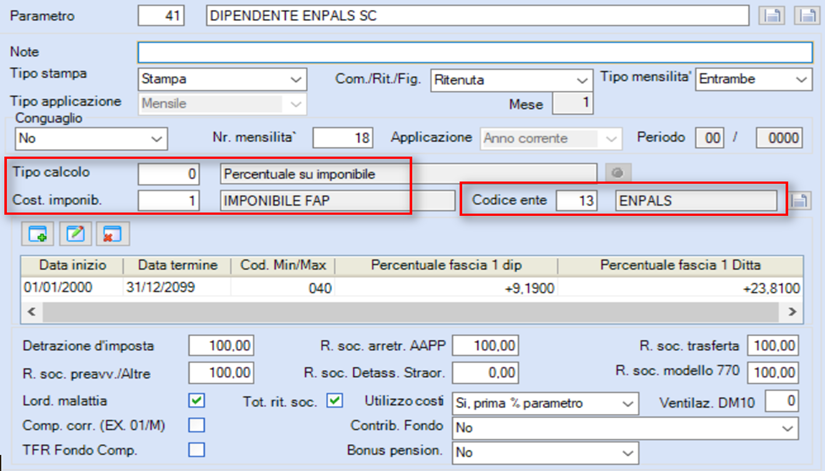Screen dimensions: 825x471
Task: Click the ENPALS ente description field
Action: click(x=696, y=201)
